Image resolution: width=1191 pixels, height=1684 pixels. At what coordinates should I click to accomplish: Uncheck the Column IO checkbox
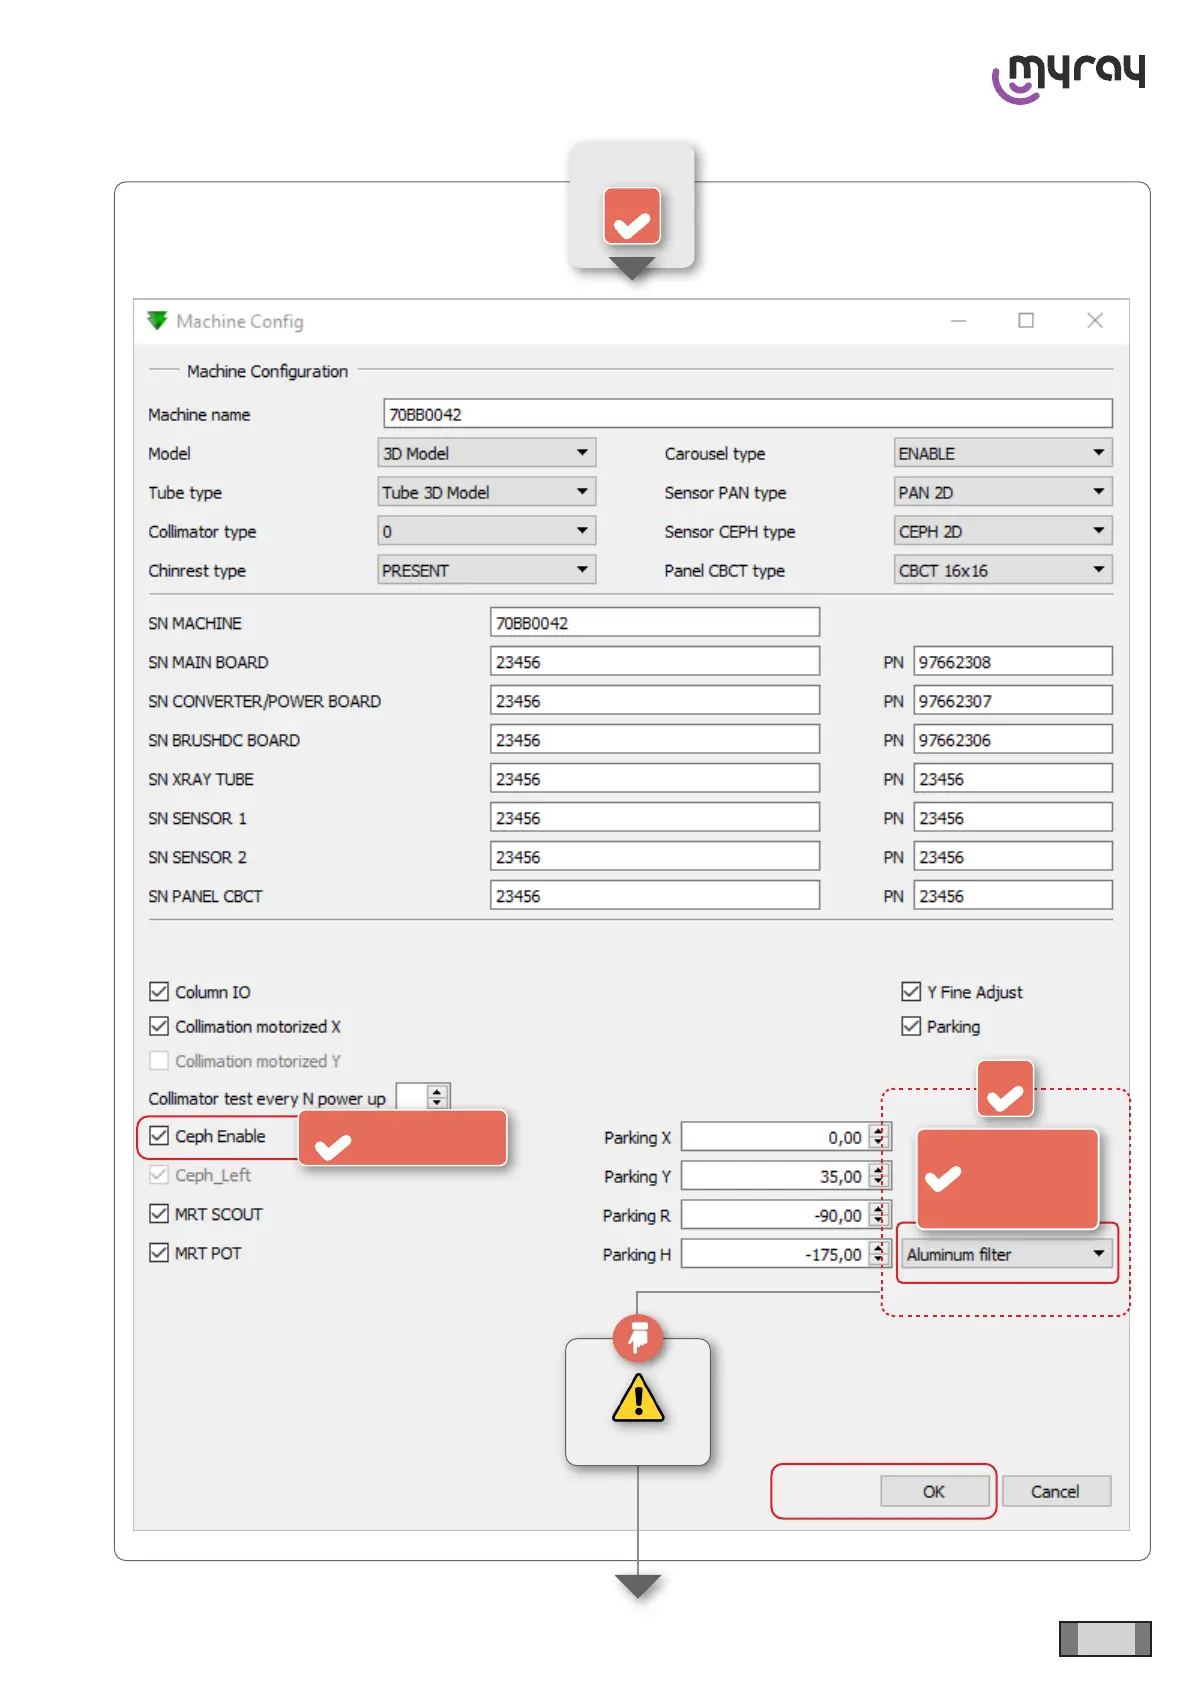point(159,992)
